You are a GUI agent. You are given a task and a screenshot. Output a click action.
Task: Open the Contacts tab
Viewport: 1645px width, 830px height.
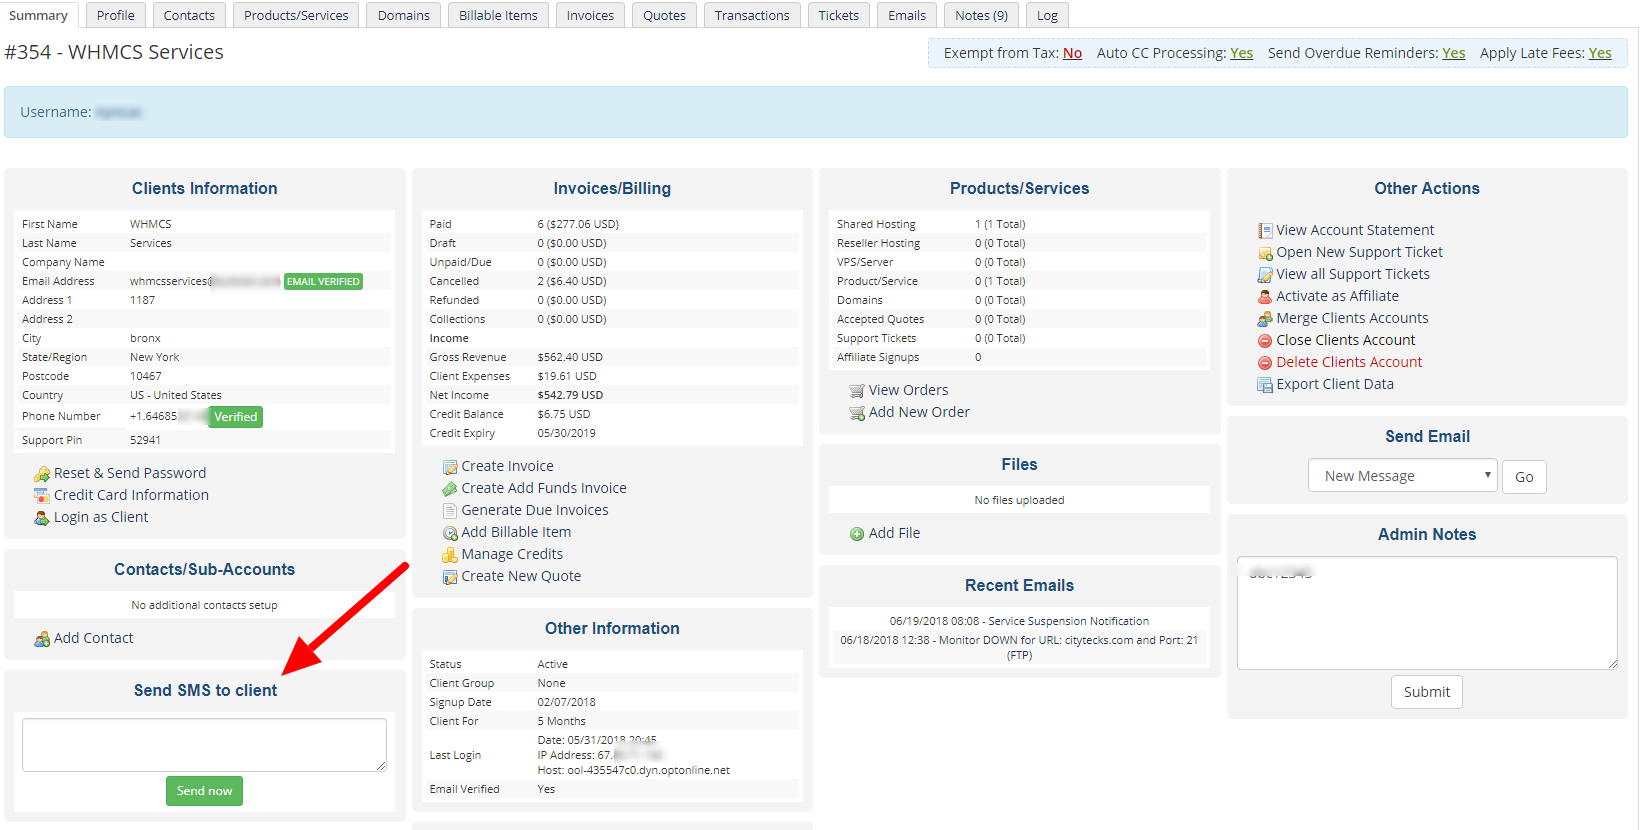189,15
